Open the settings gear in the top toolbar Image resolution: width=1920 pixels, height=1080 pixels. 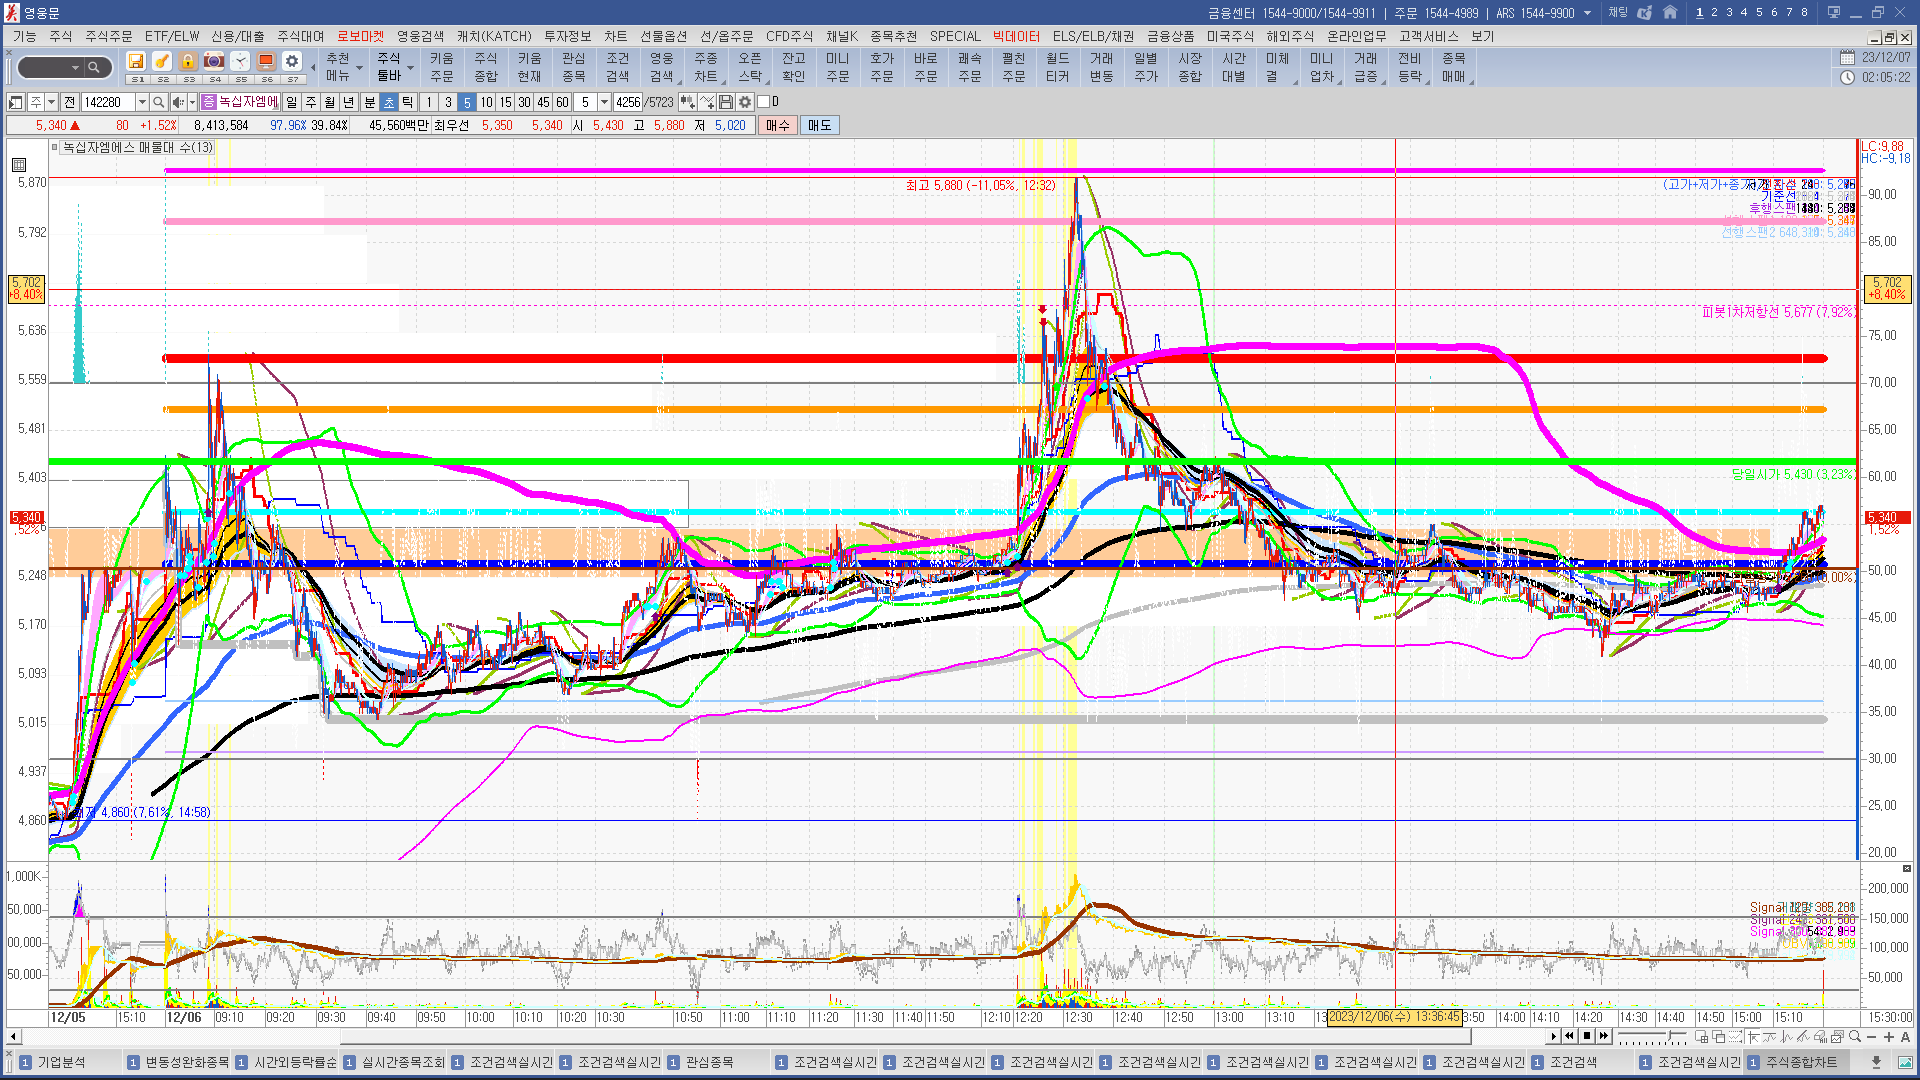point(291,61)
